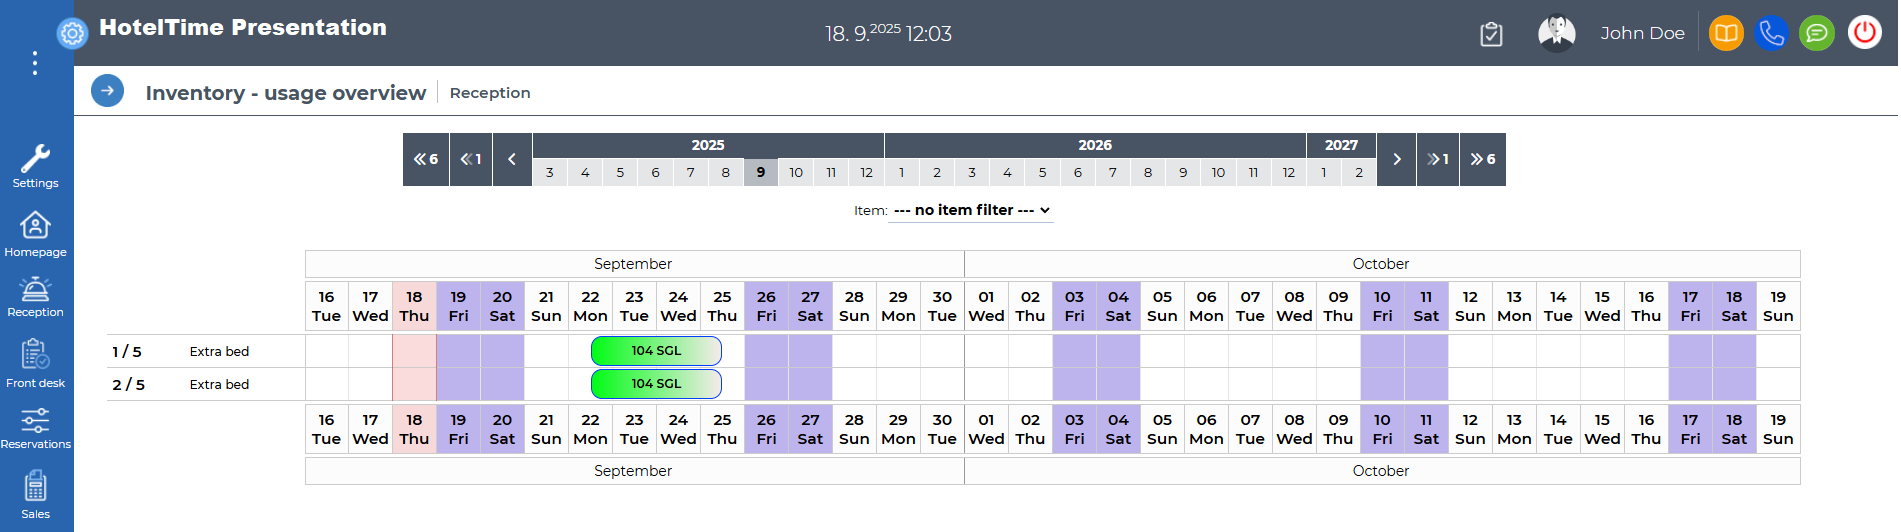Open the clipboard tasks icon in header
This screenshot has width=1901, height=532.
[1491, 34]
